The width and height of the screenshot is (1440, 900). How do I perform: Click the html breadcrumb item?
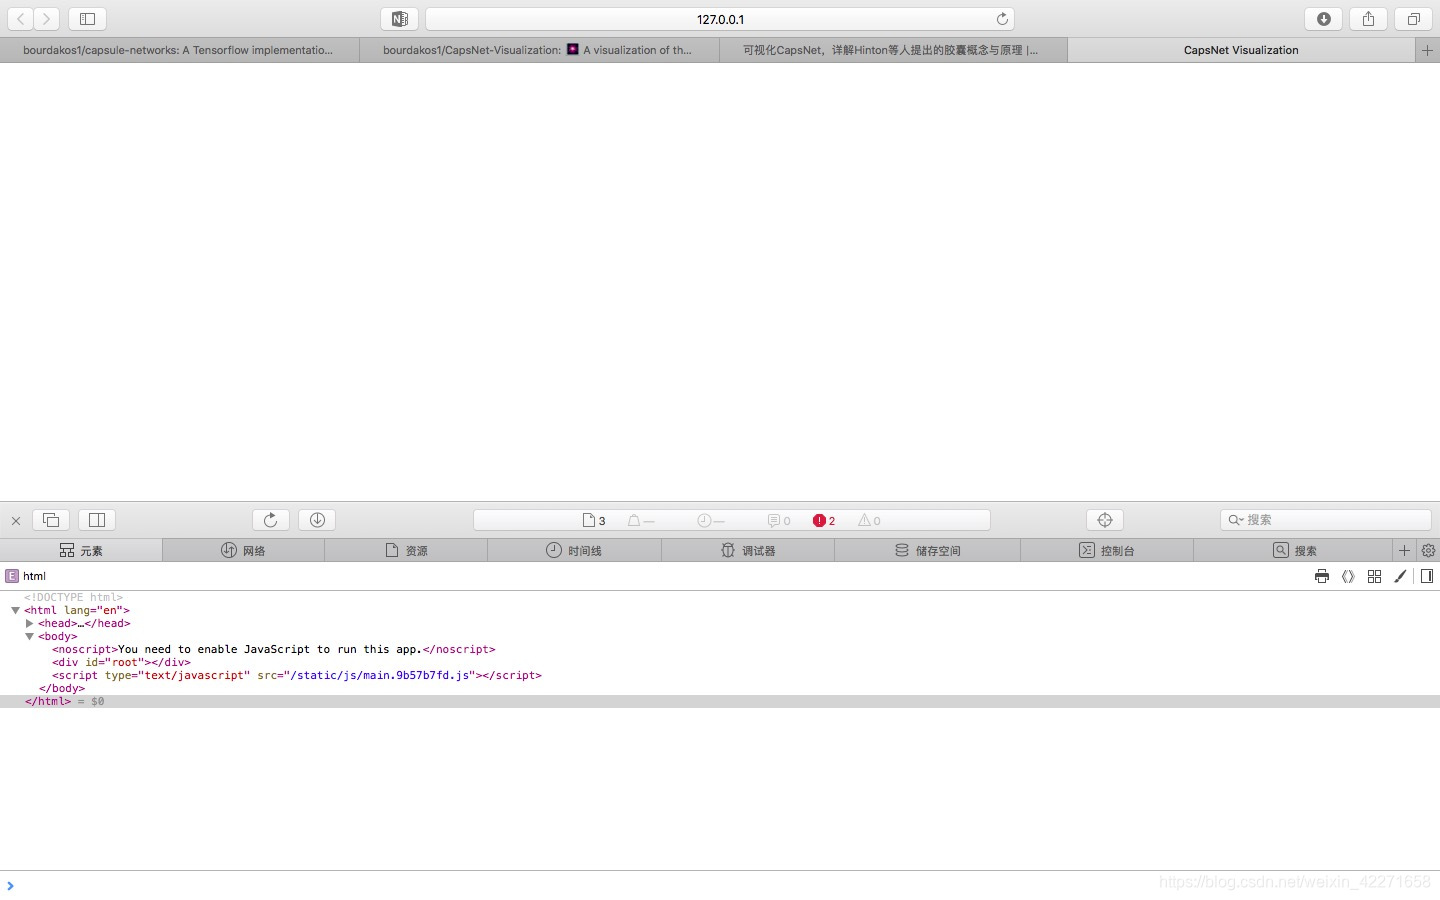(x=26, y=576)
